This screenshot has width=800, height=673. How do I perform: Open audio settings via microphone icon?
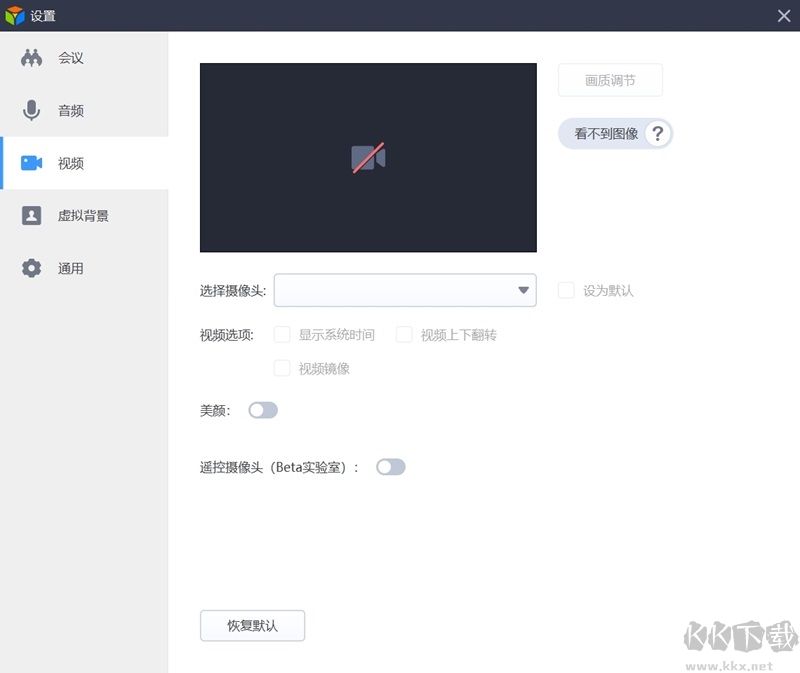[x=31, y=110]
